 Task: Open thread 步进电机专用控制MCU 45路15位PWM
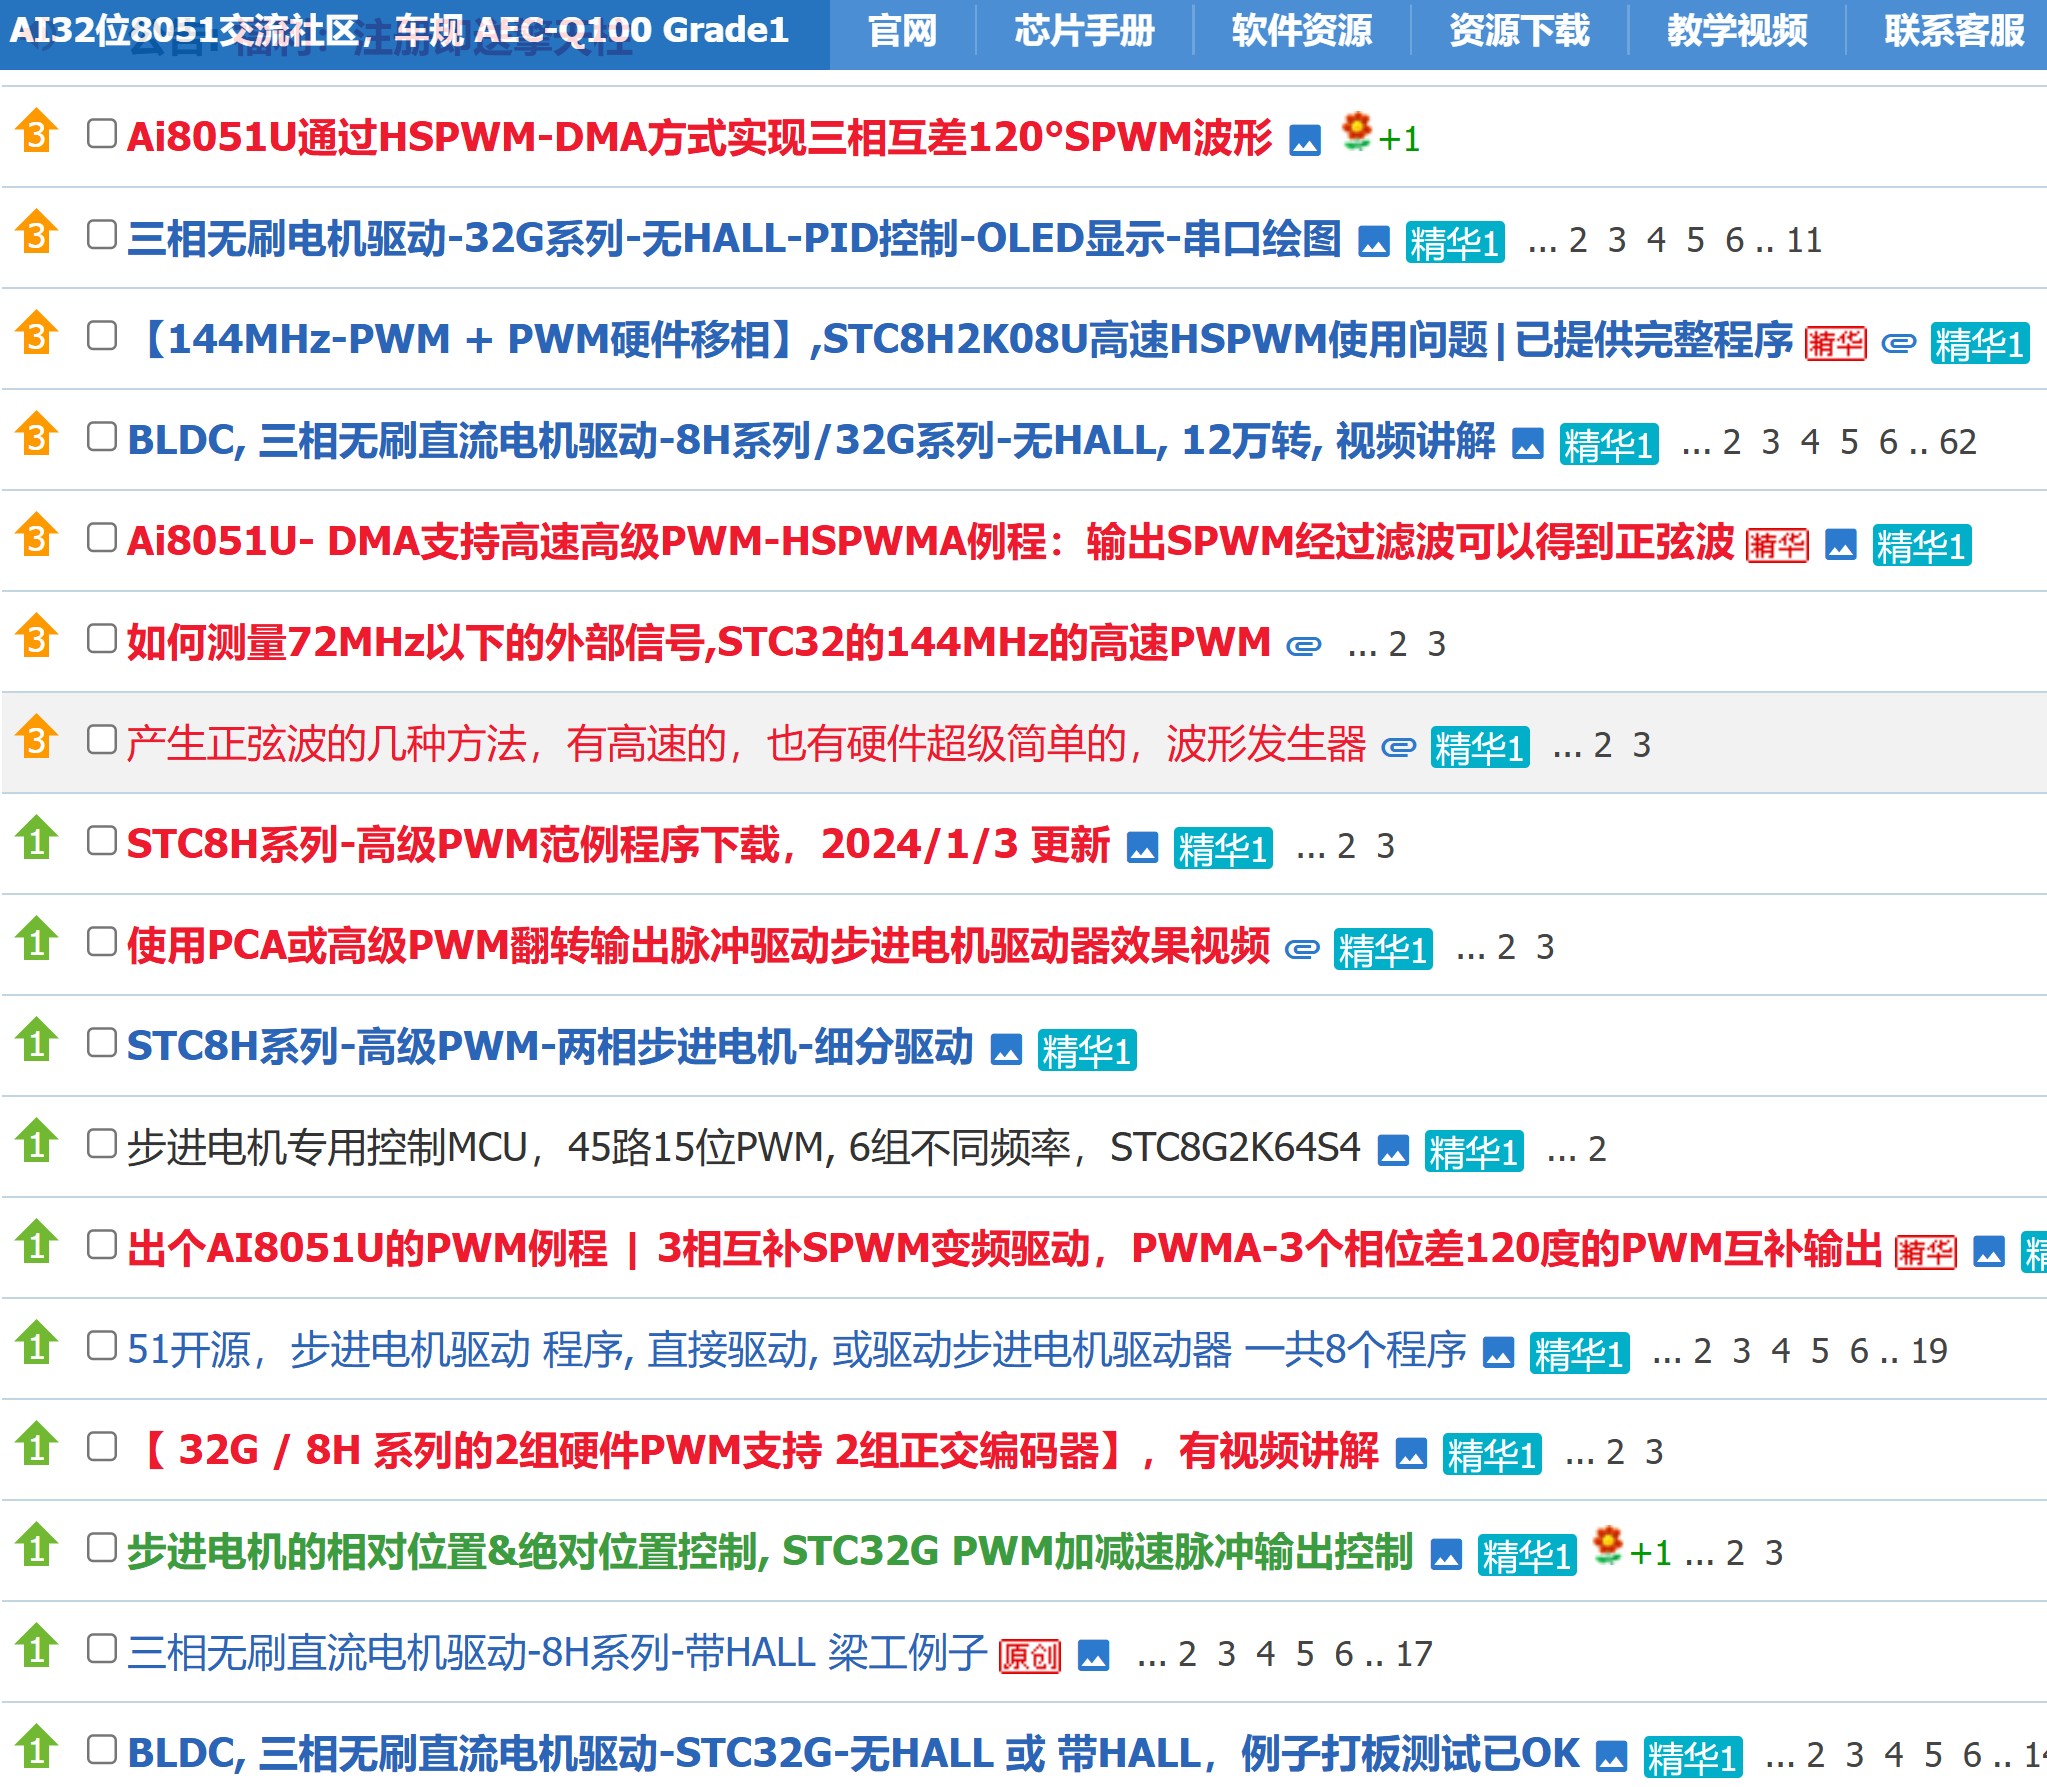coord(743,1147)
